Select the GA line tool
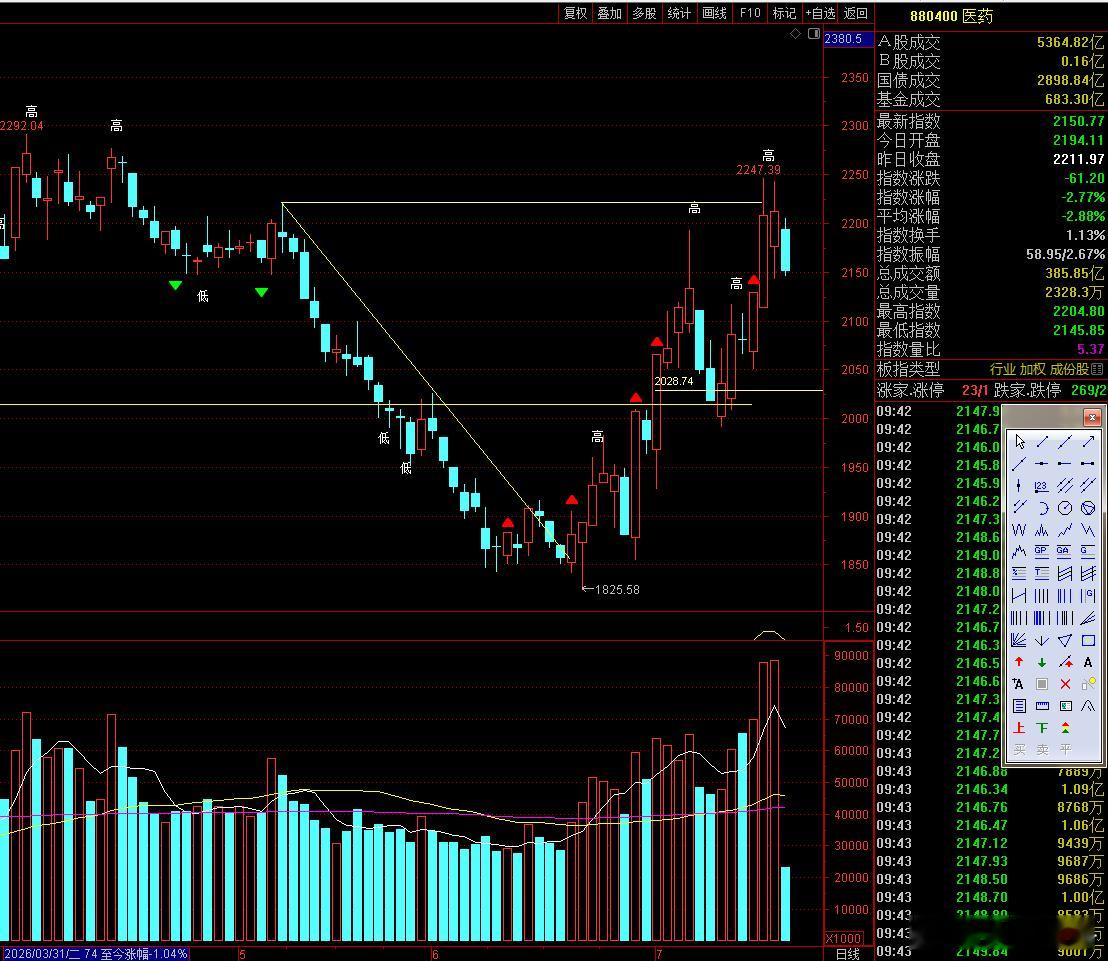Image resolution: width=1108 pixels, height=961 pixels. [1065, 552]
